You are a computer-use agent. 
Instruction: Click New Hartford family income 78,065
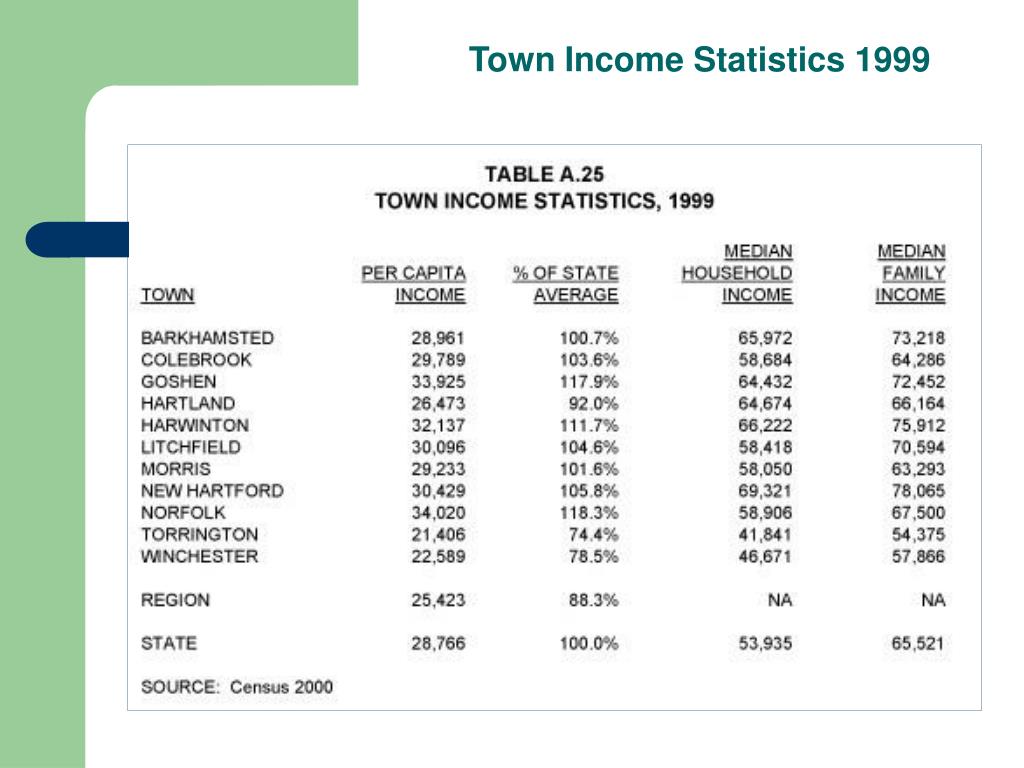(918, 490)
